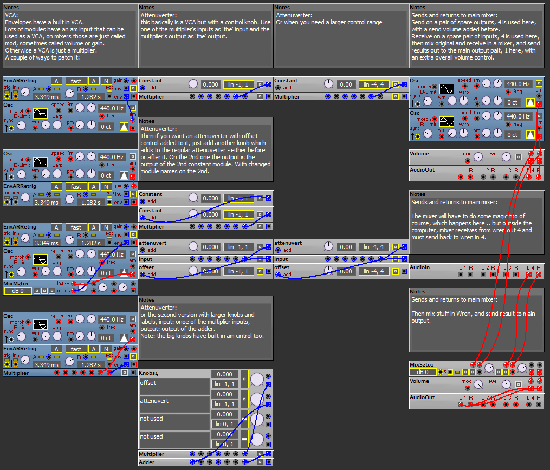Click N button on topmost EnvARRetrig
Screen dimensions: 550x470
coord(107,81)
